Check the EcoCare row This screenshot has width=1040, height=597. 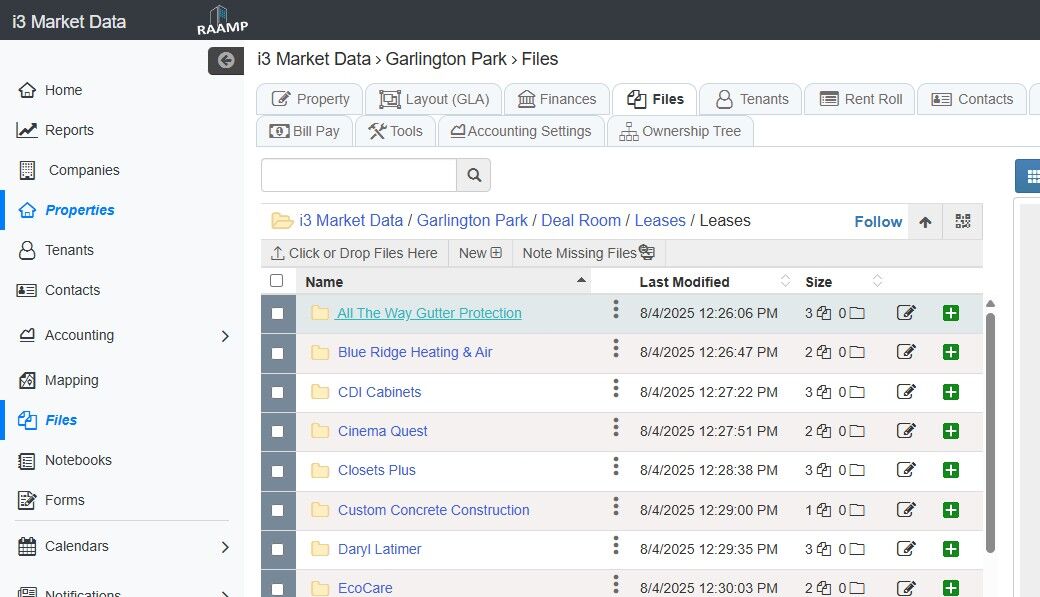tap(277, 588)
